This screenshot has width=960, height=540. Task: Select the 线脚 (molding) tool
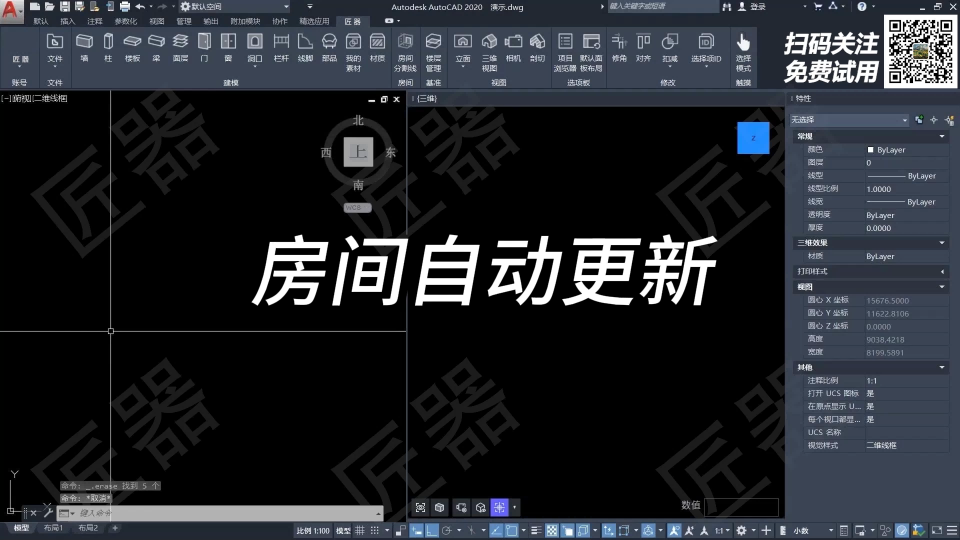click(305, 47)
